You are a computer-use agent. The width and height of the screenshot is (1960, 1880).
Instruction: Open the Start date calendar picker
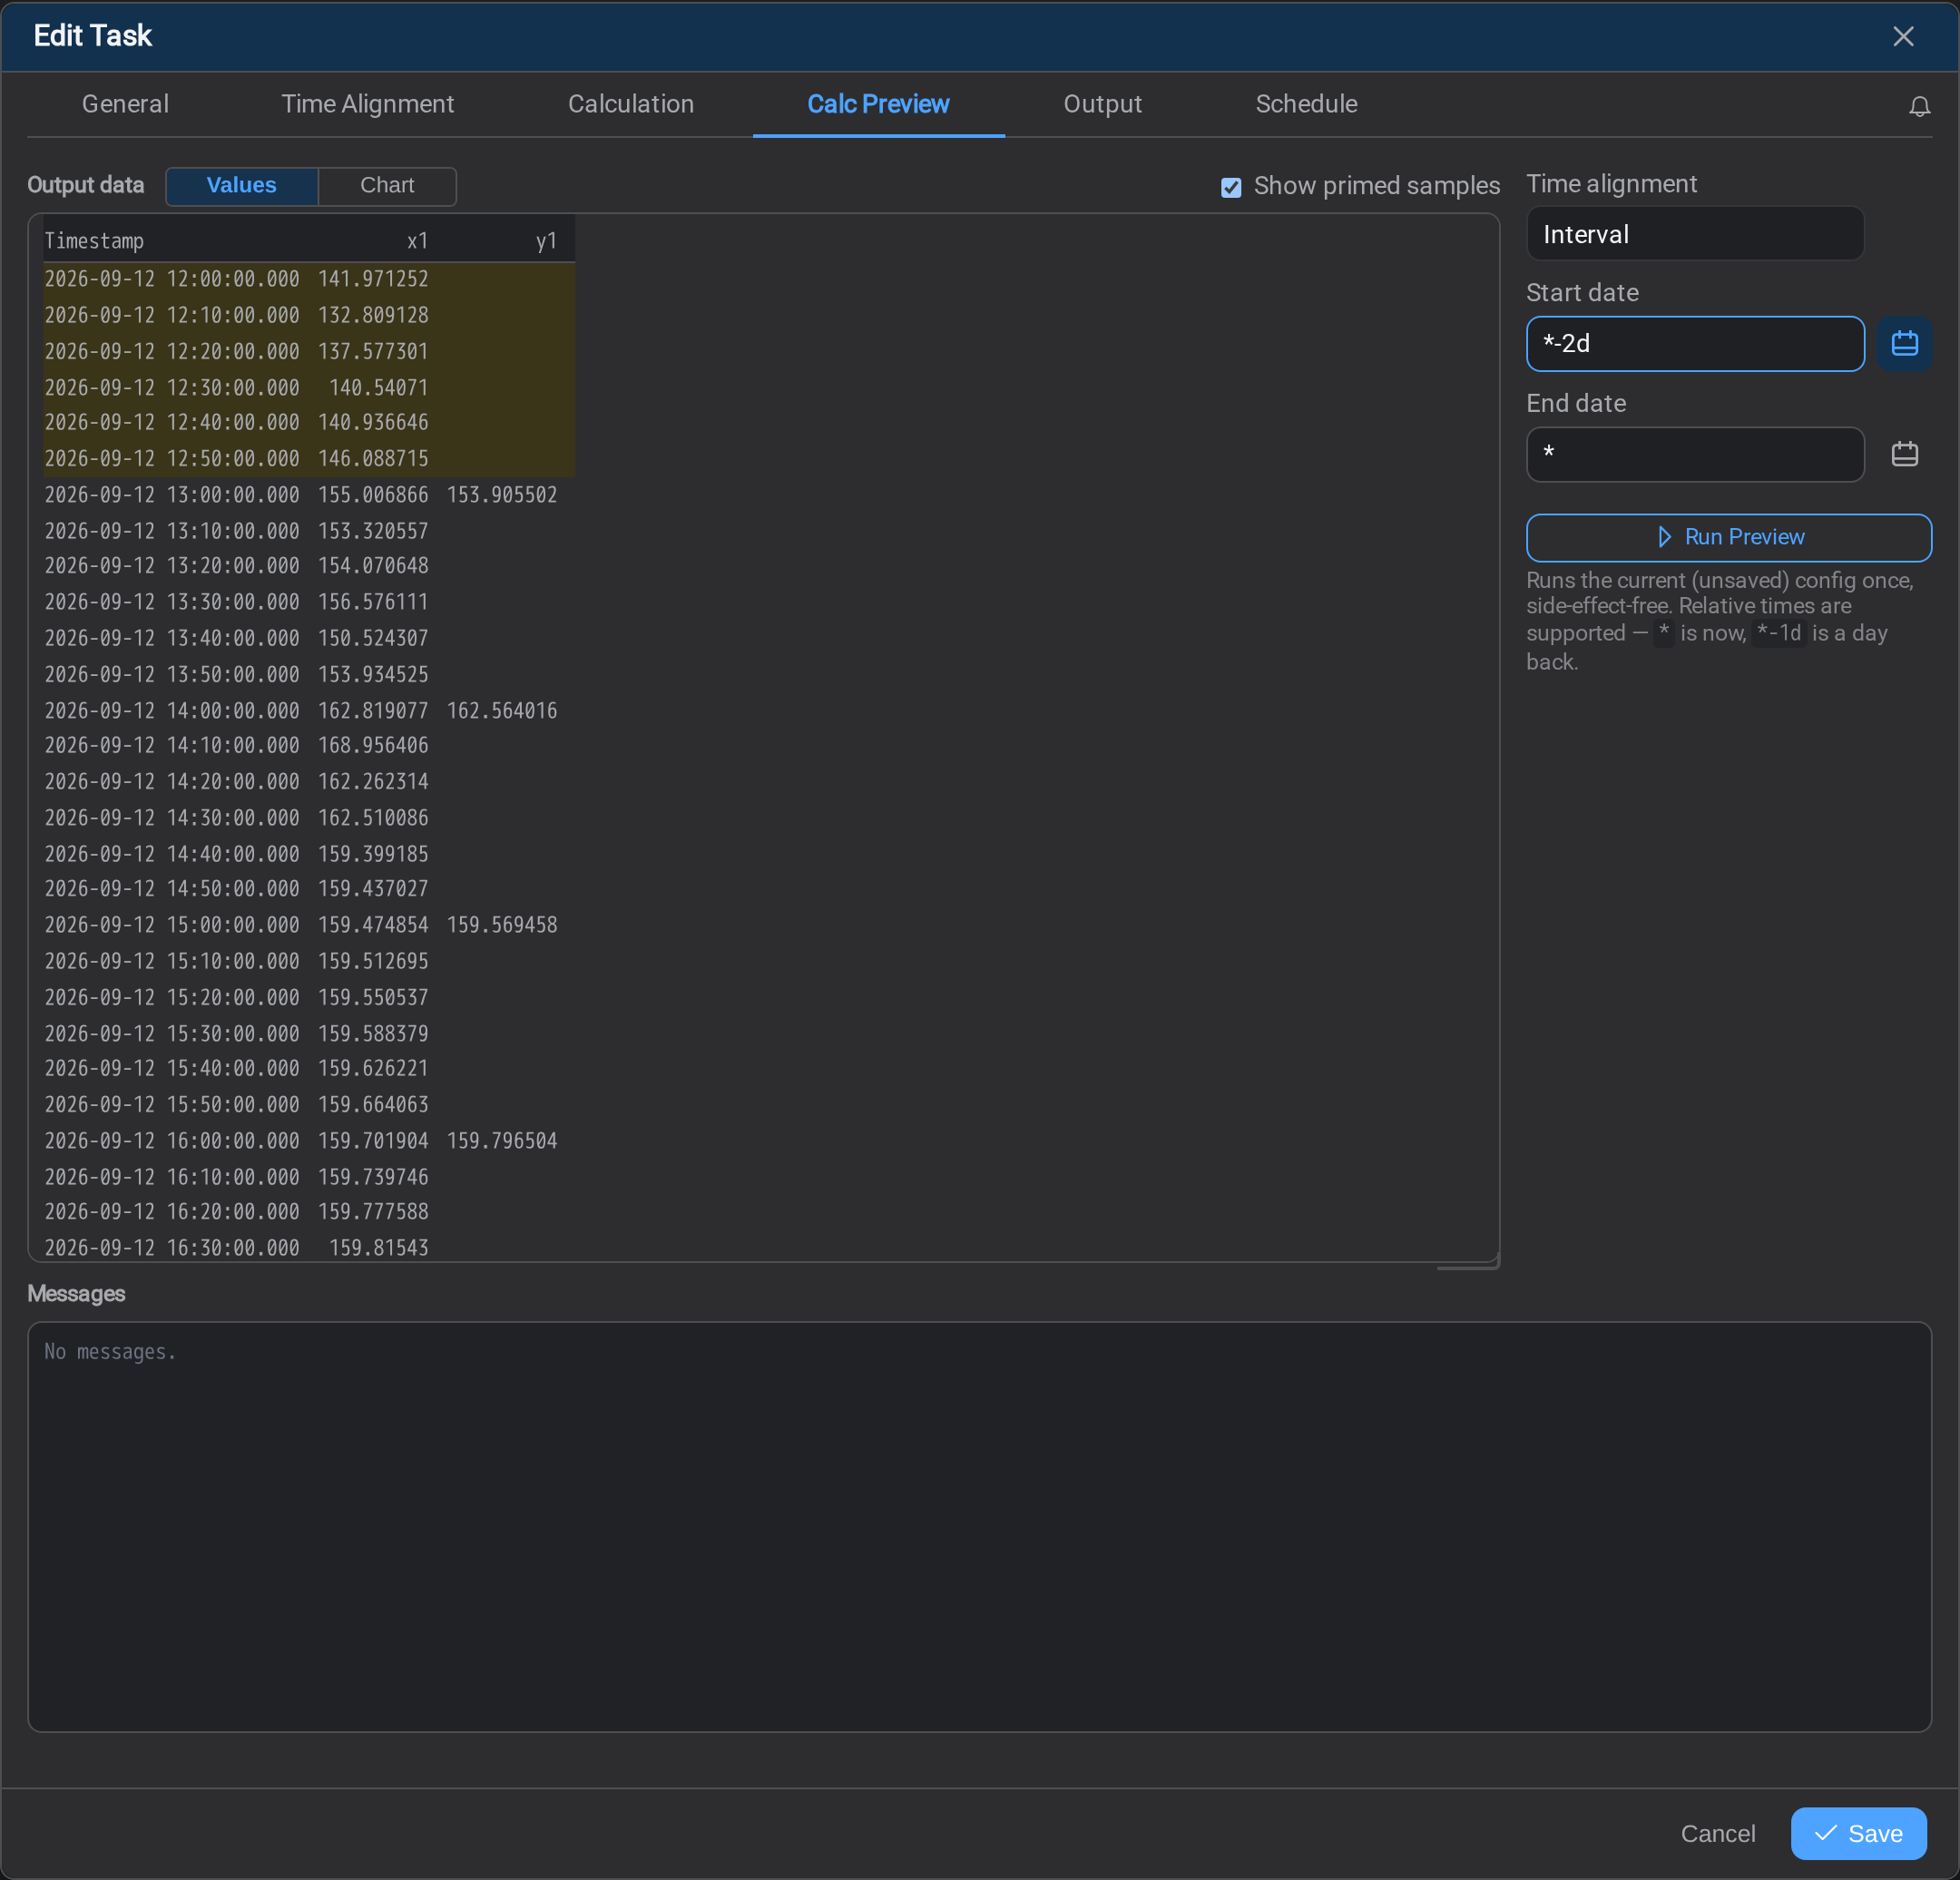pyautogui.click(x=1904, y=343)
